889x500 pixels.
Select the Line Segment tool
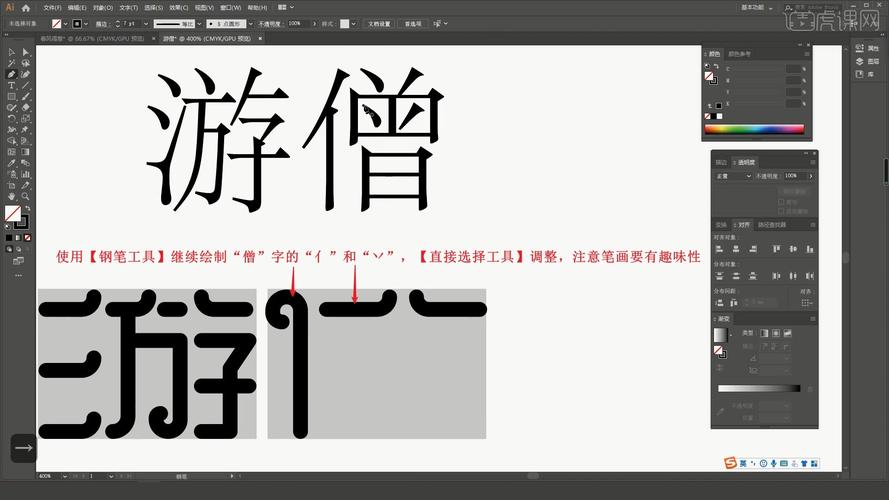coord(26,85)
